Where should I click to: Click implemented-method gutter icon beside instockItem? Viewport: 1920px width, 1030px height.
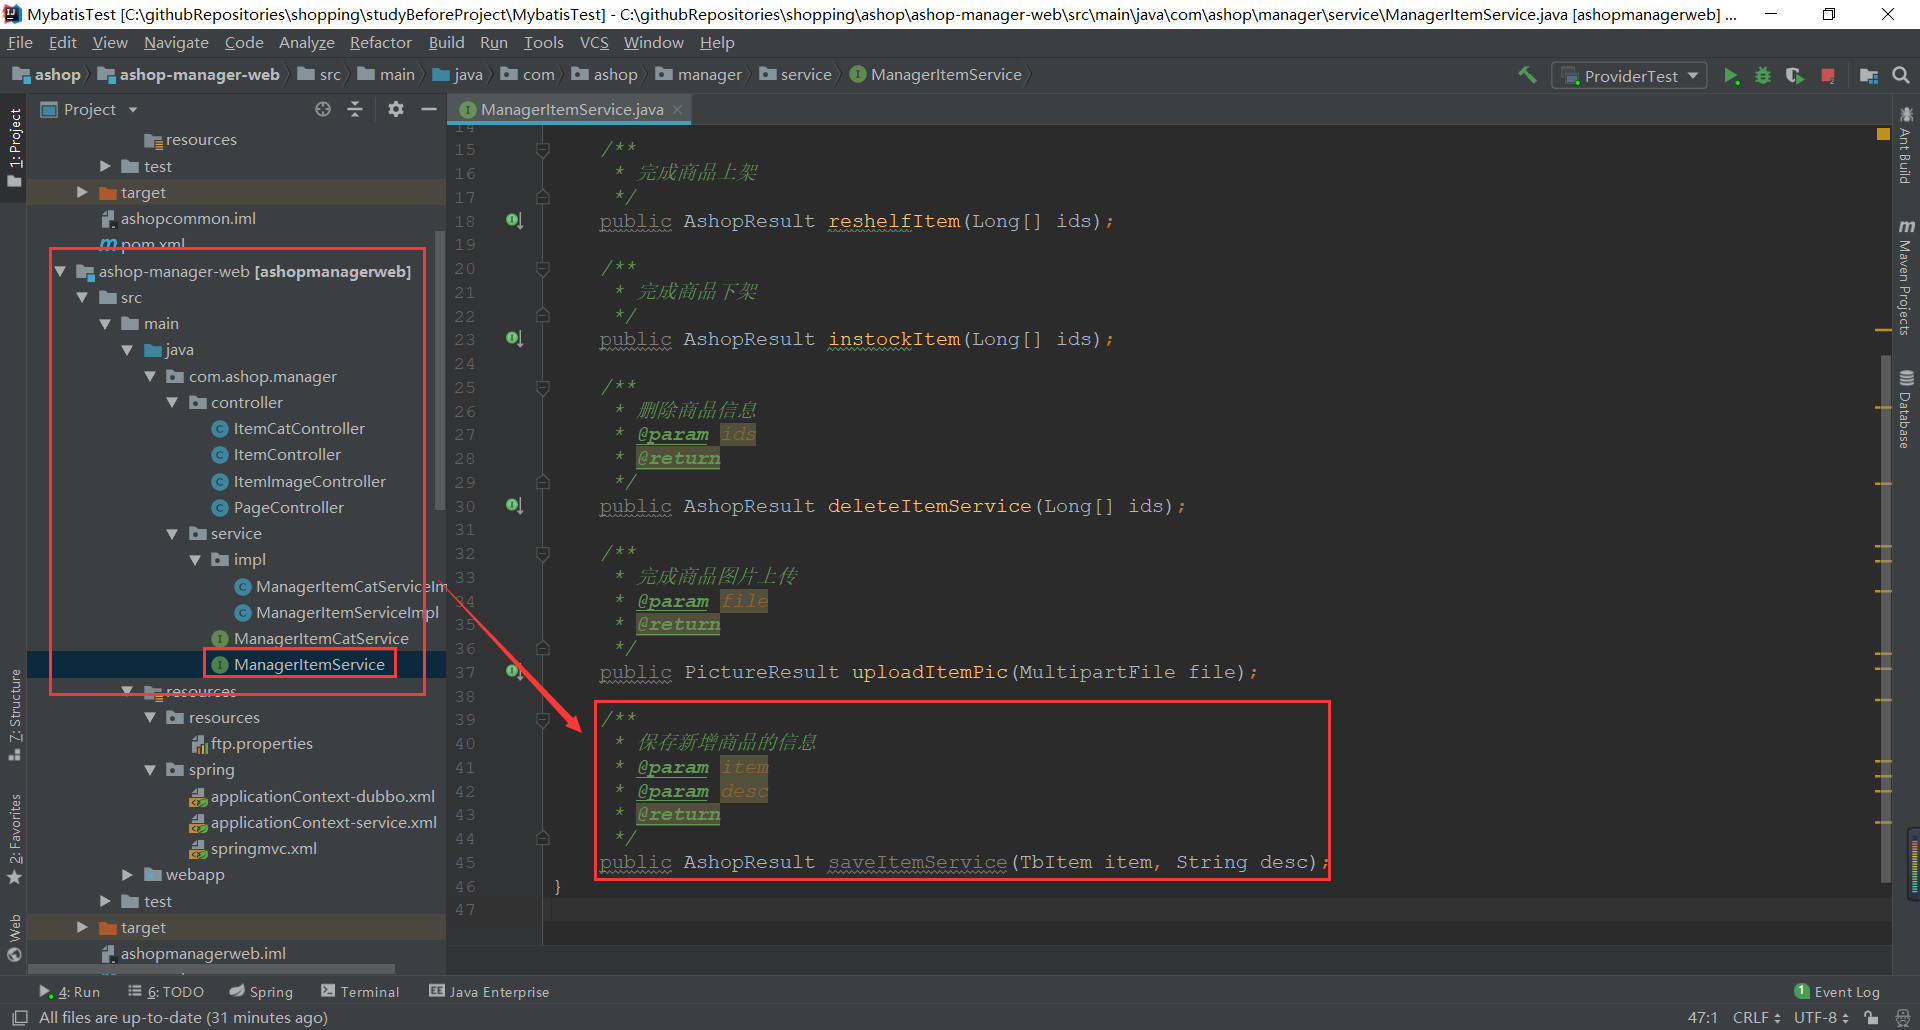click(514, 339)
